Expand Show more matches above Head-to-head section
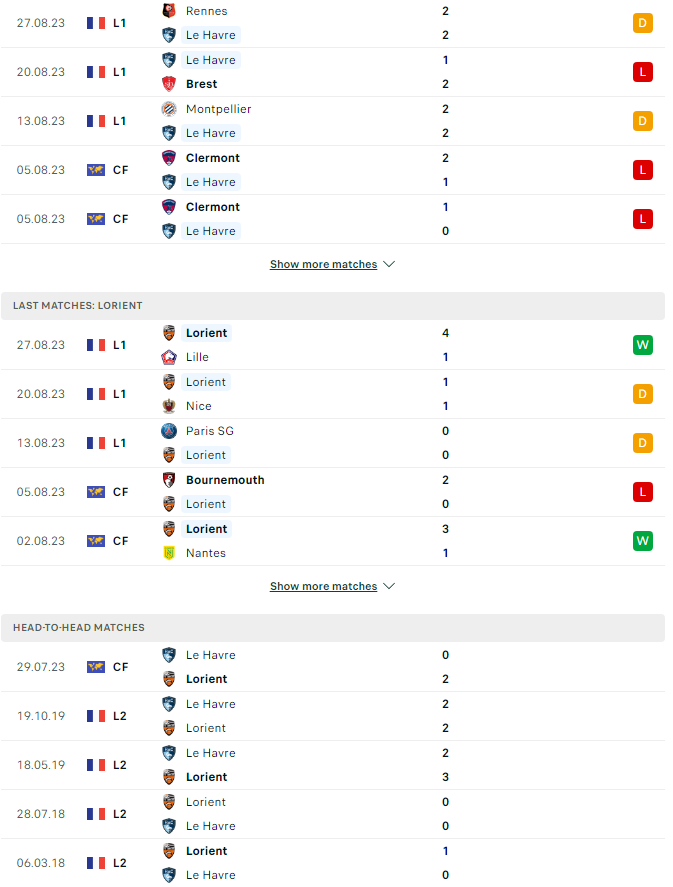The width and height of the screenshot is (673, 887). pos(332,587)
